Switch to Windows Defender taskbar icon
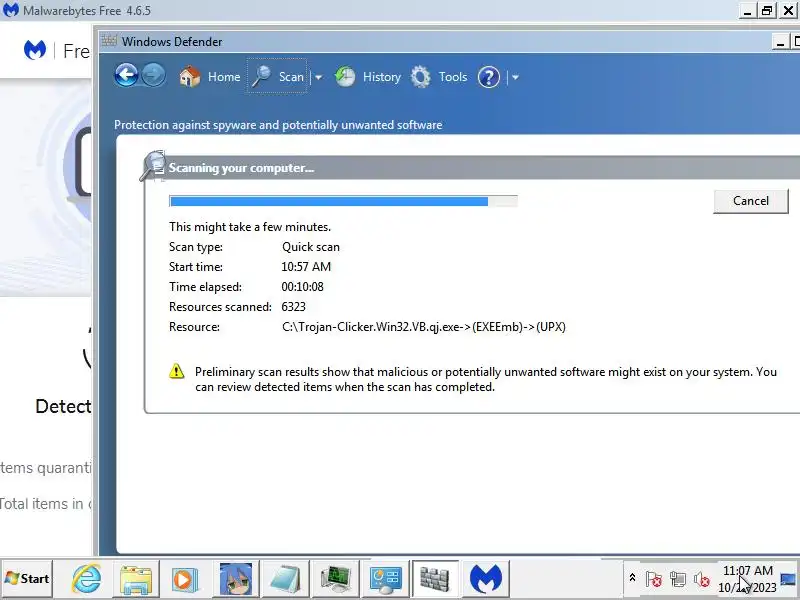 (435, 579)
